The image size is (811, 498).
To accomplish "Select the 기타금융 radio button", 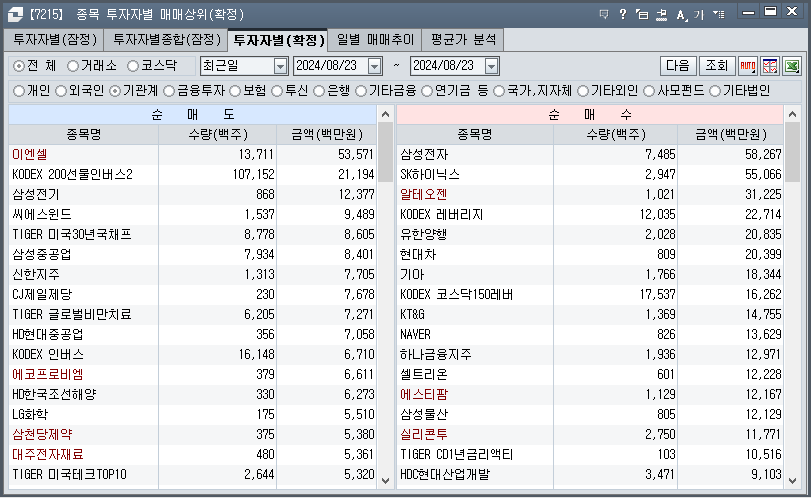I will [361, 91].
